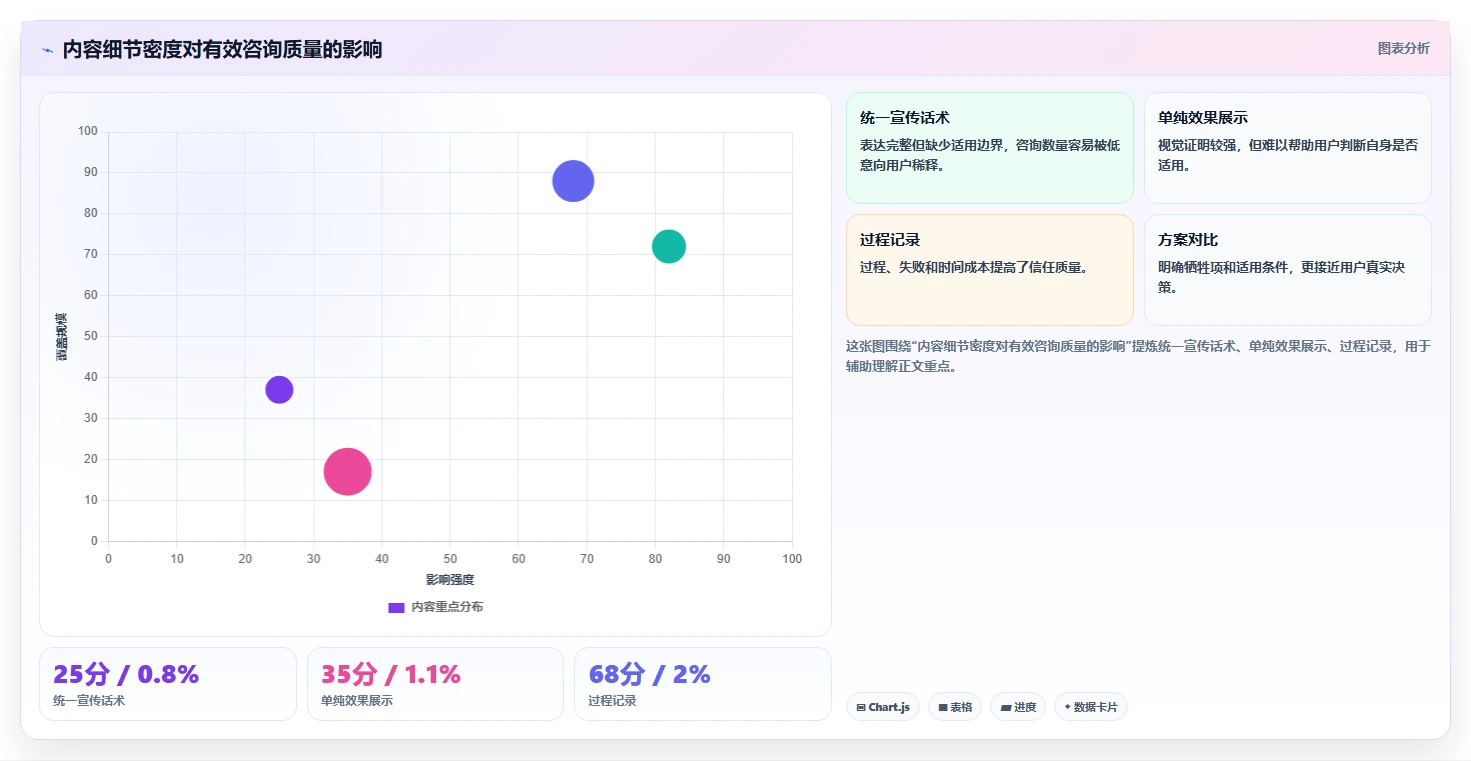Open the 统一宣传话术 info card
The width and height of the screenshot is (1471, 761).
[989, 148]
